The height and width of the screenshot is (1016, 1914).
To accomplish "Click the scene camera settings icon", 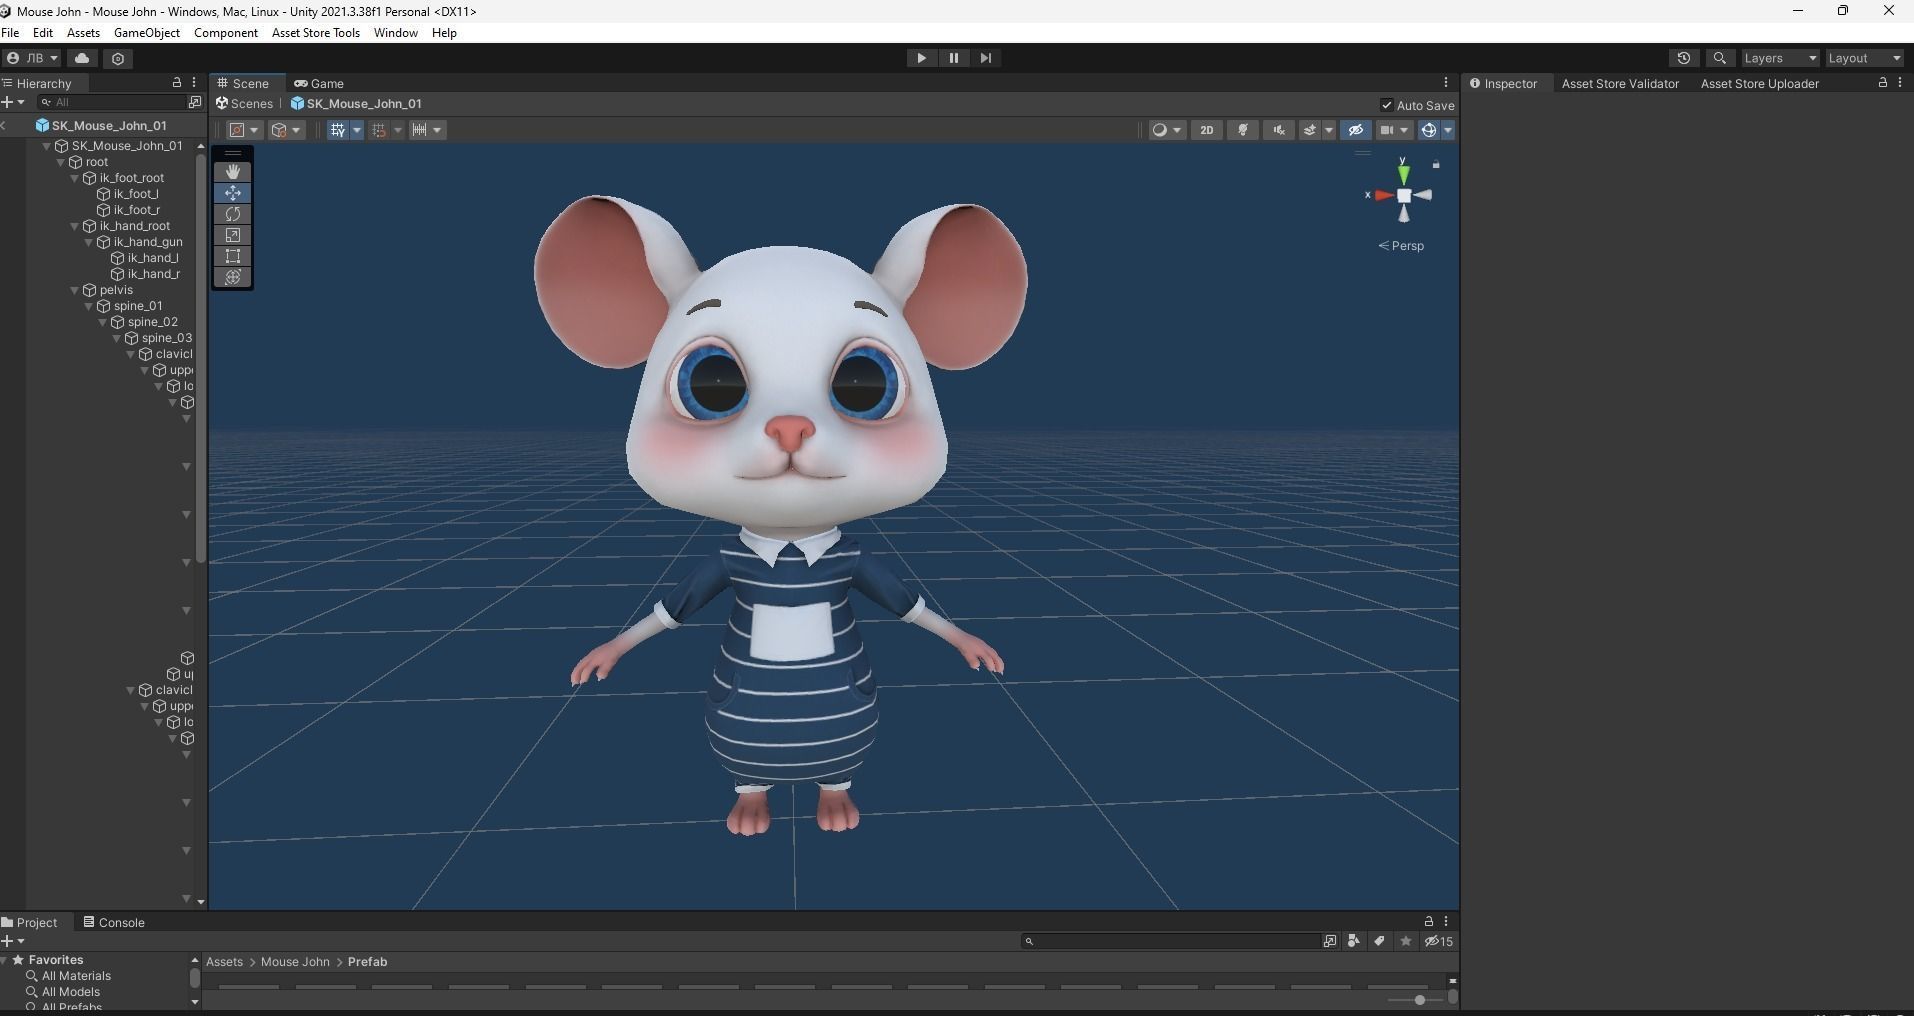I will click(x=1387, y=130).
